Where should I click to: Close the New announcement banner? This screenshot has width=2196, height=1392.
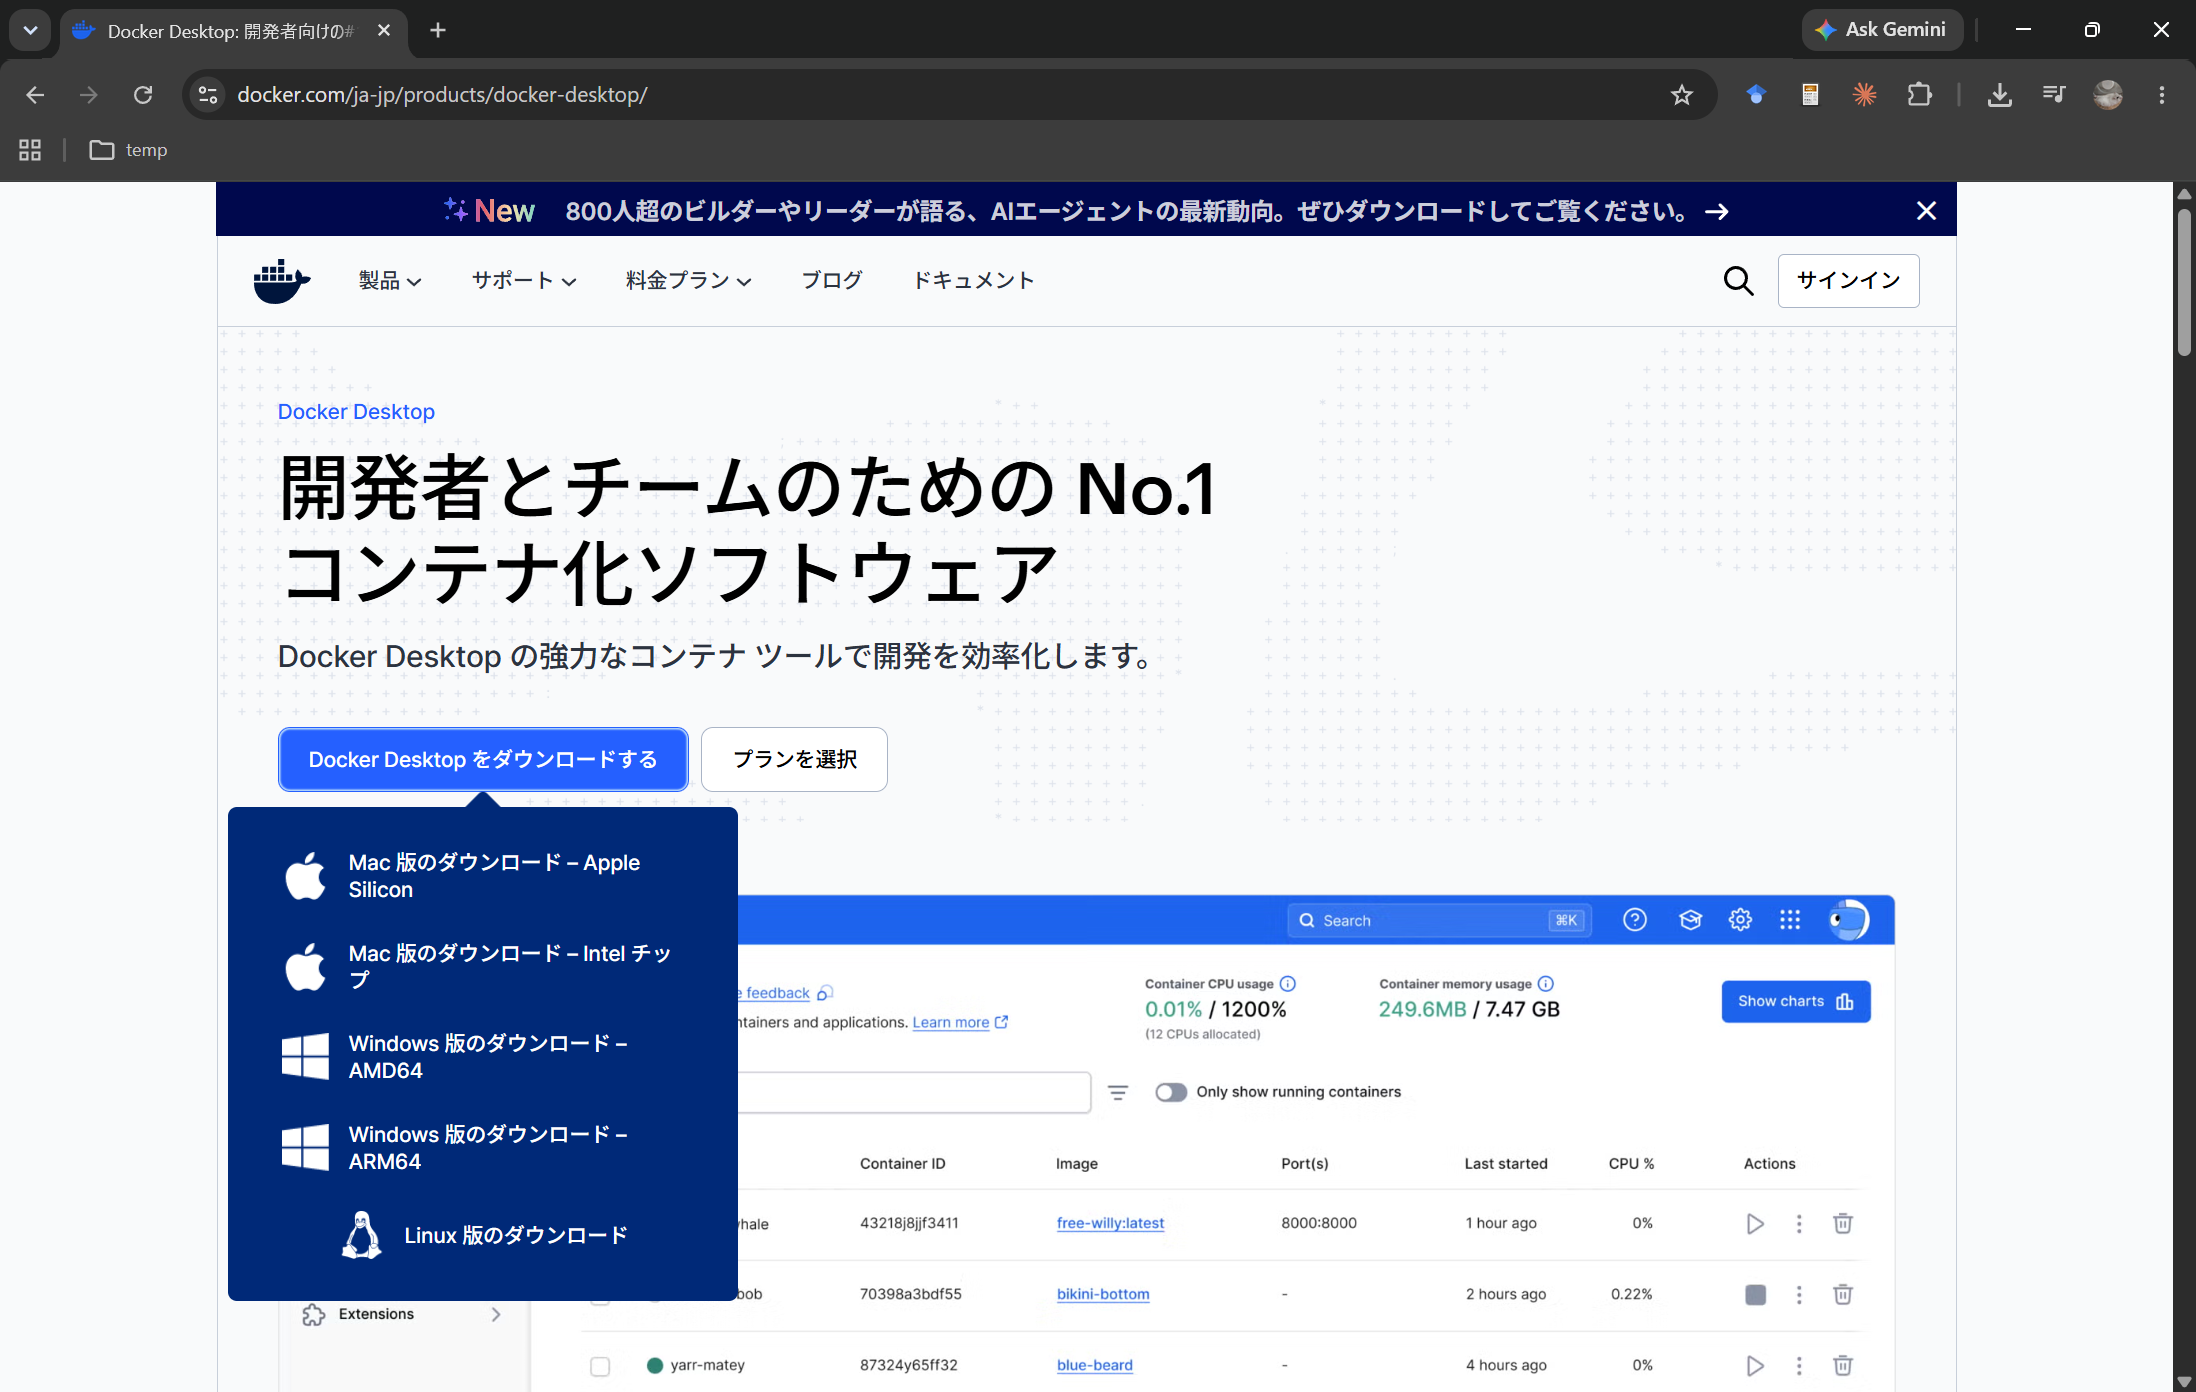[1926, 211]
